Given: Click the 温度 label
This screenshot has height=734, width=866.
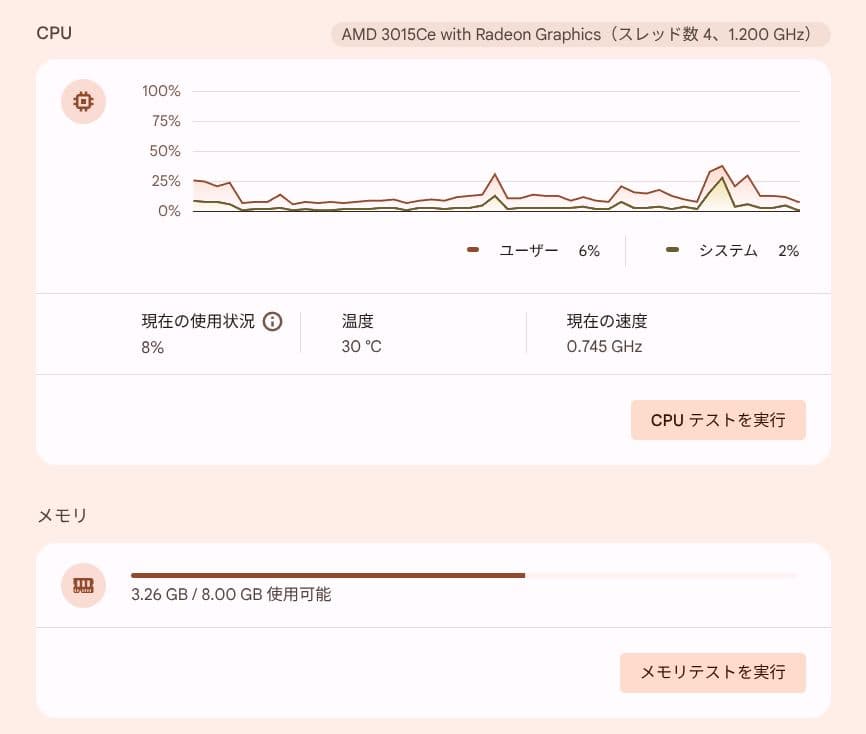Looking at the screenshot, I should coord(357,322).
